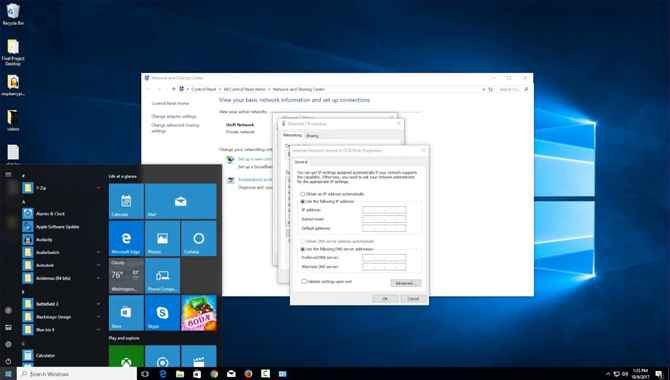670x380 pixels.
Task: Expand the Blackmagic Design folder
Action: [98, 317]
